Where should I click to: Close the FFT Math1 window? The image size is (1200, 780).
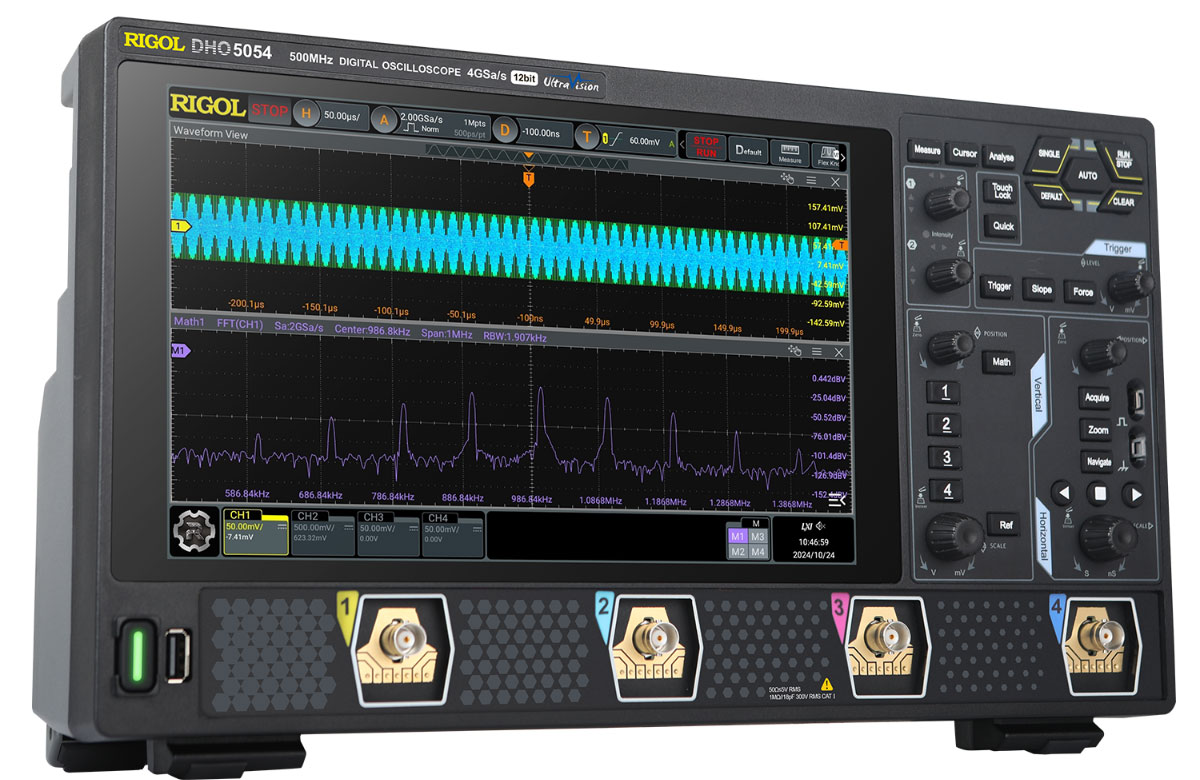pyautogui.click(x=838, y=352)
